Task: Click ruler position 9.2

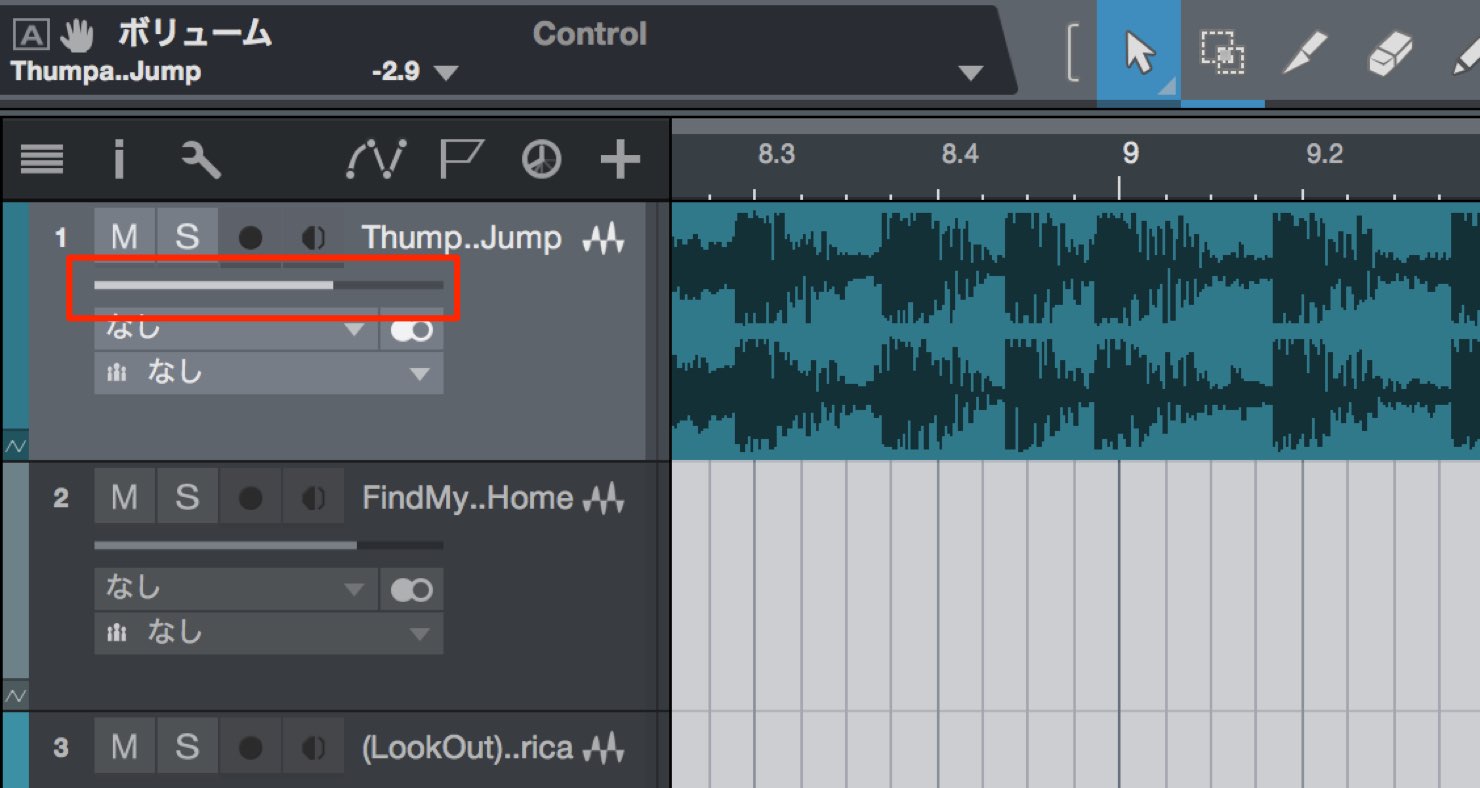Action: click(x=1324, y=154)
